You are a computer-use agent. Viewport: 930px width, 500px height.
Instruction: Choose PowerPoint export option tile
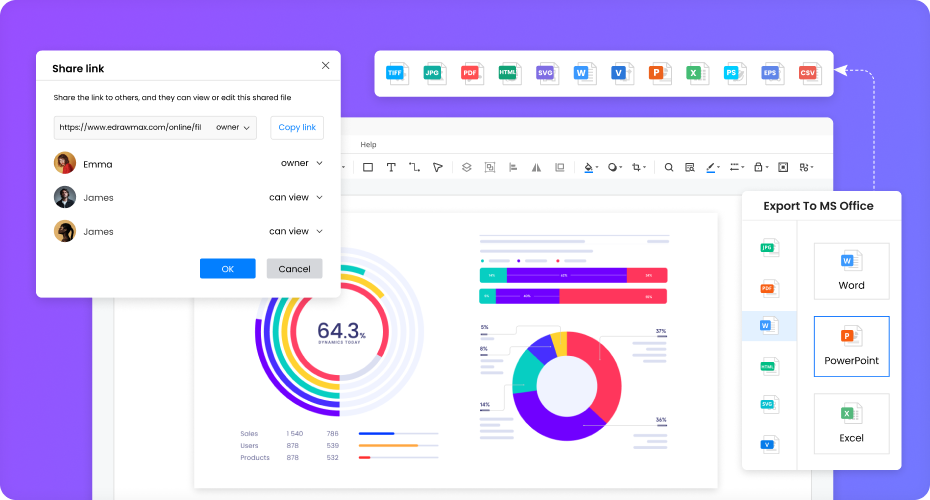point(851,346)
